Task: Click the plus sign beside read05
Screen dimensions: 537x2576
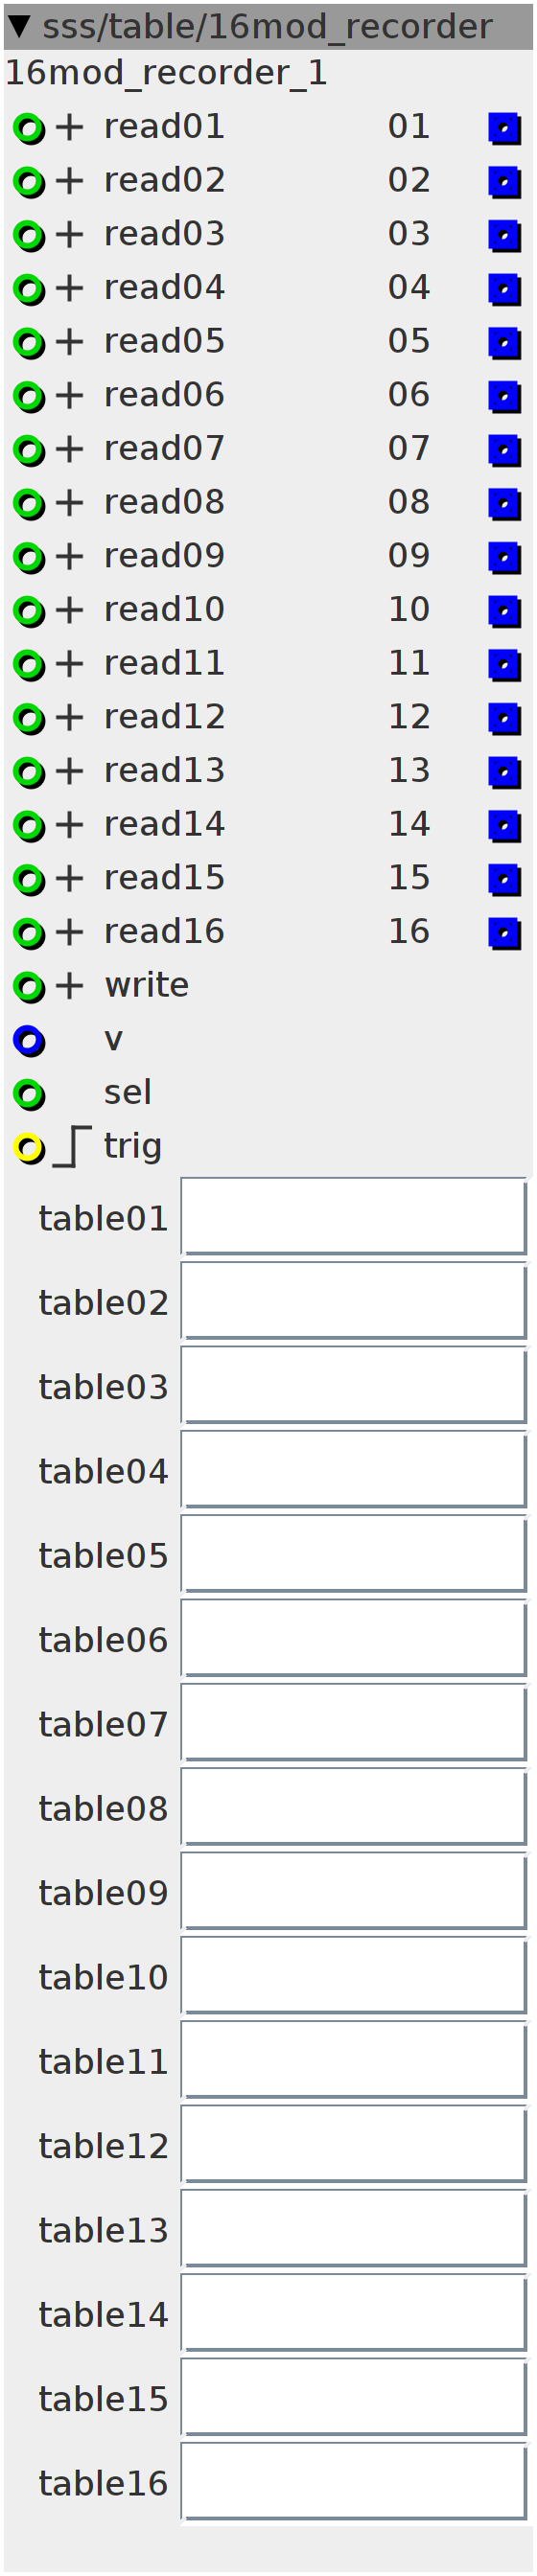Action: click(69, 342)
